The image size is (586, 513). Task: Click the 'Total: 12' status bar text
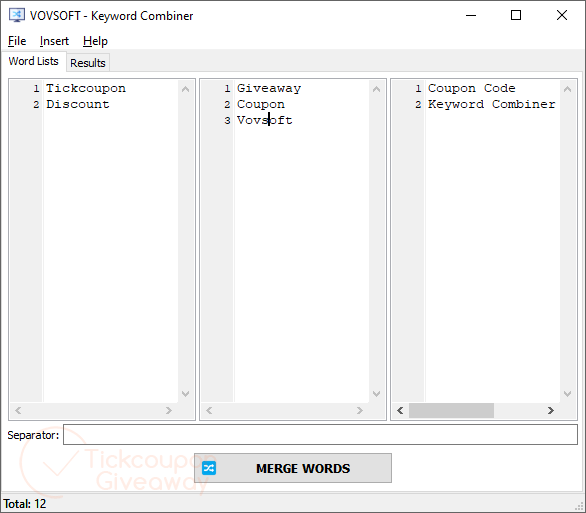tap(25, 504)
